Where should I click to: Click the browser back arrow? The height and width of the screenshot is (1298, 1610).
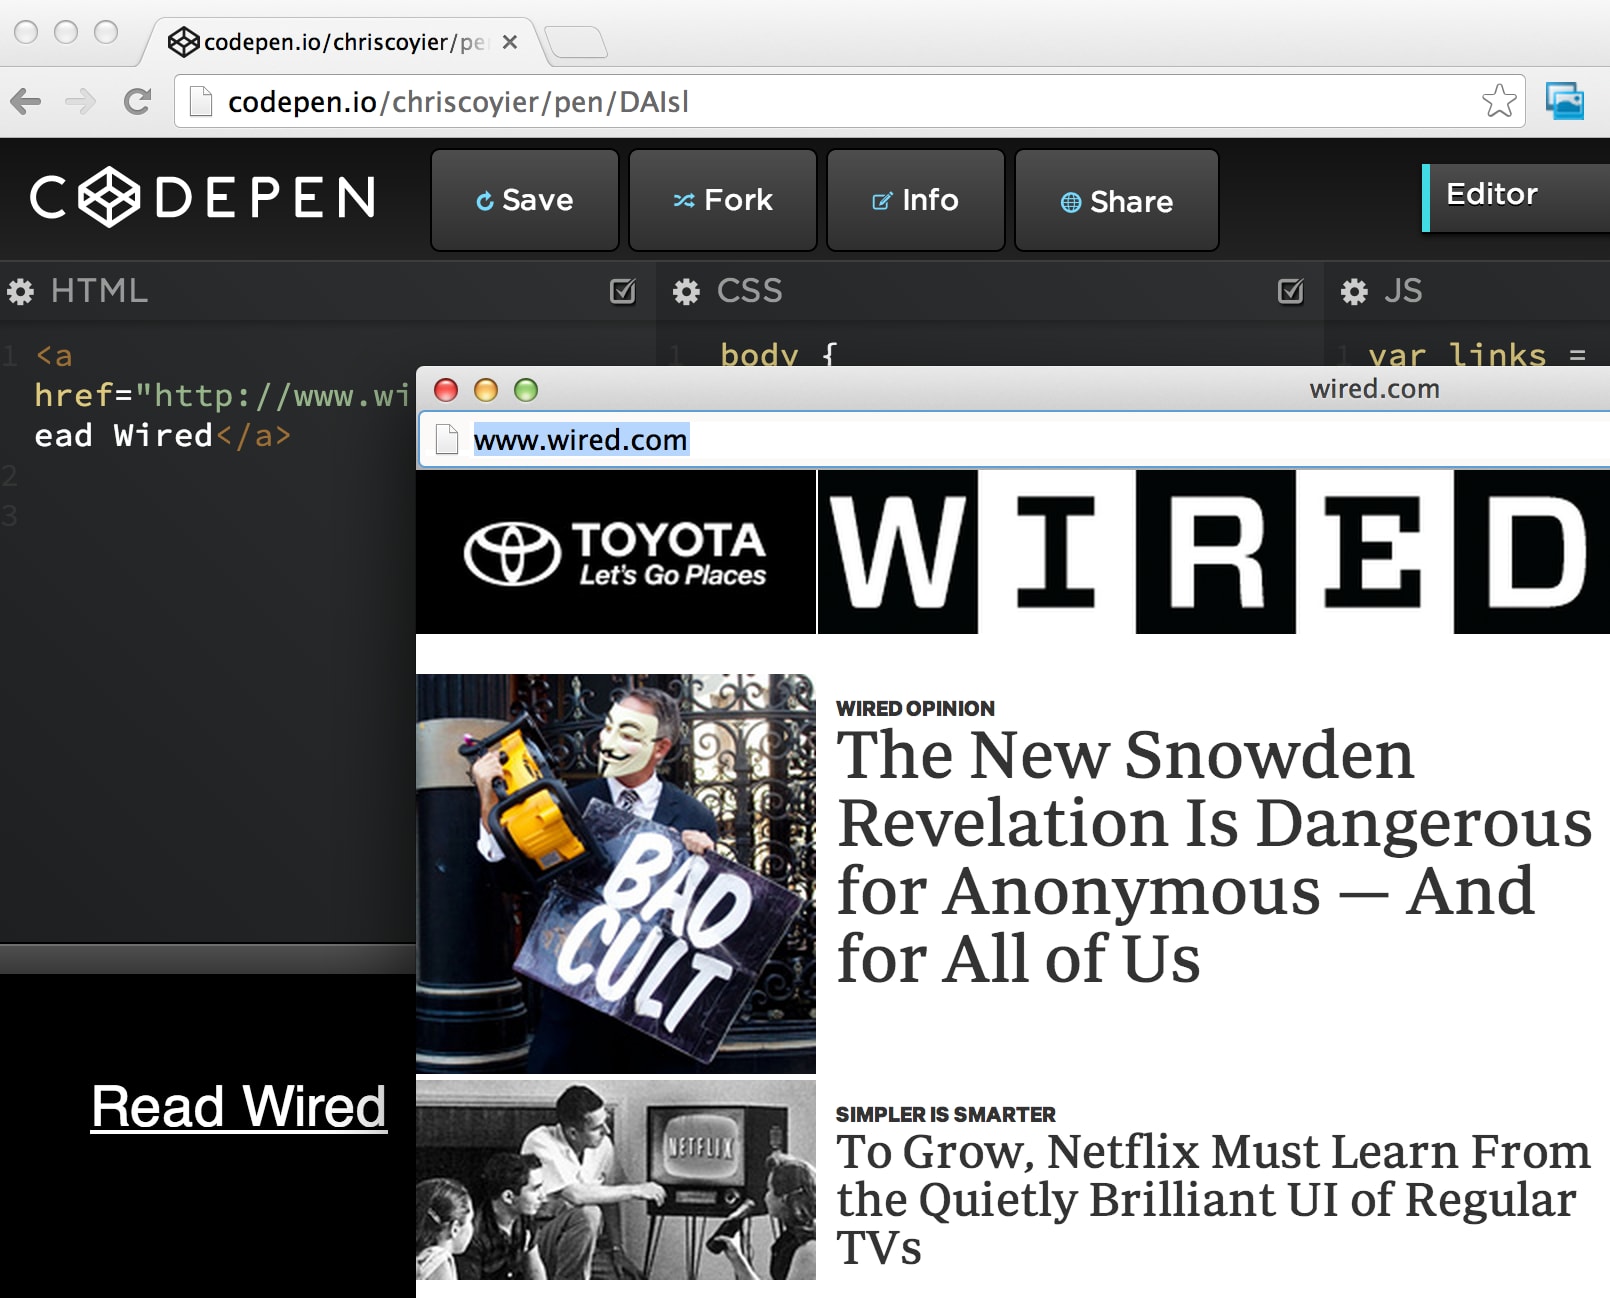click(x=26, y=101)
